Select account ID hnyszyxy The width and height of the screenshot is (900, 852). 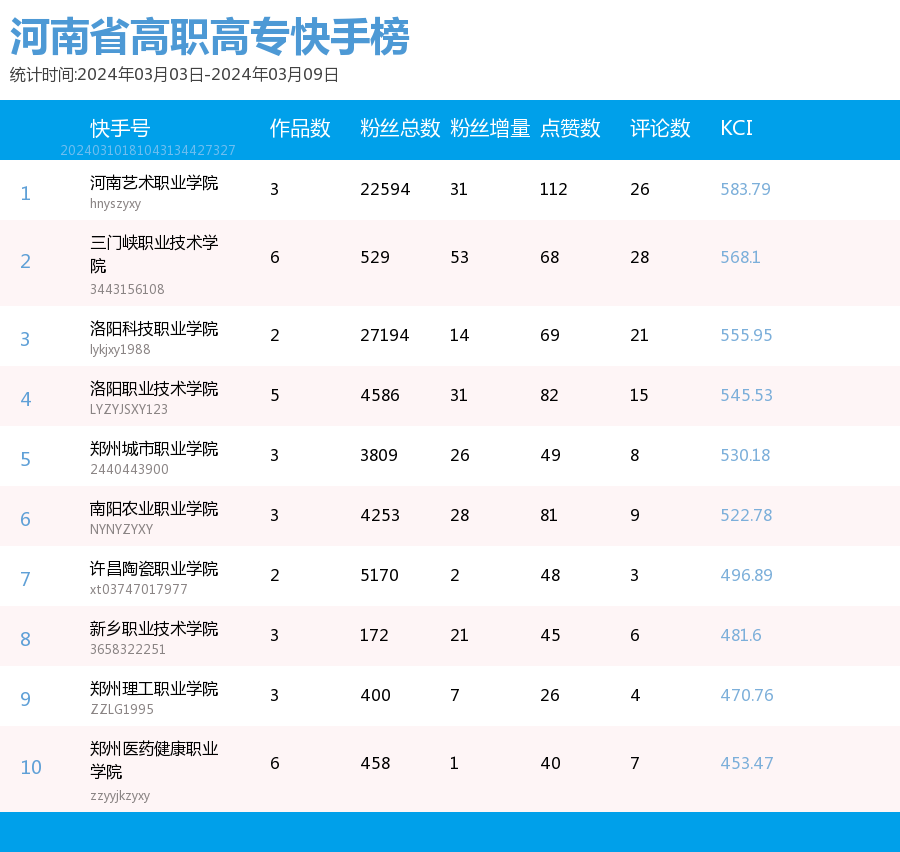click(115, 204)
